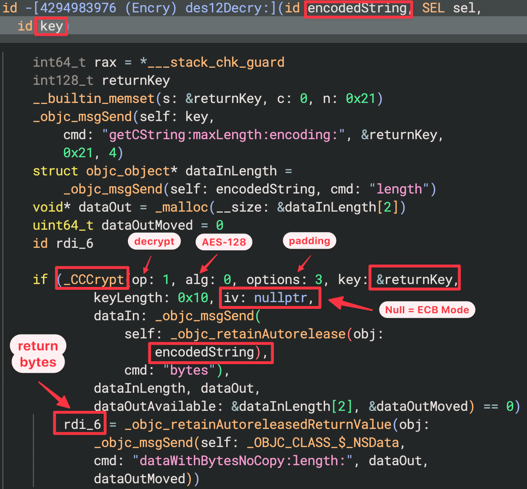Click the dataWithBytesNoCopy:length: selector string
The width and height of the screenshot is (527, 489).
[242, 461]
